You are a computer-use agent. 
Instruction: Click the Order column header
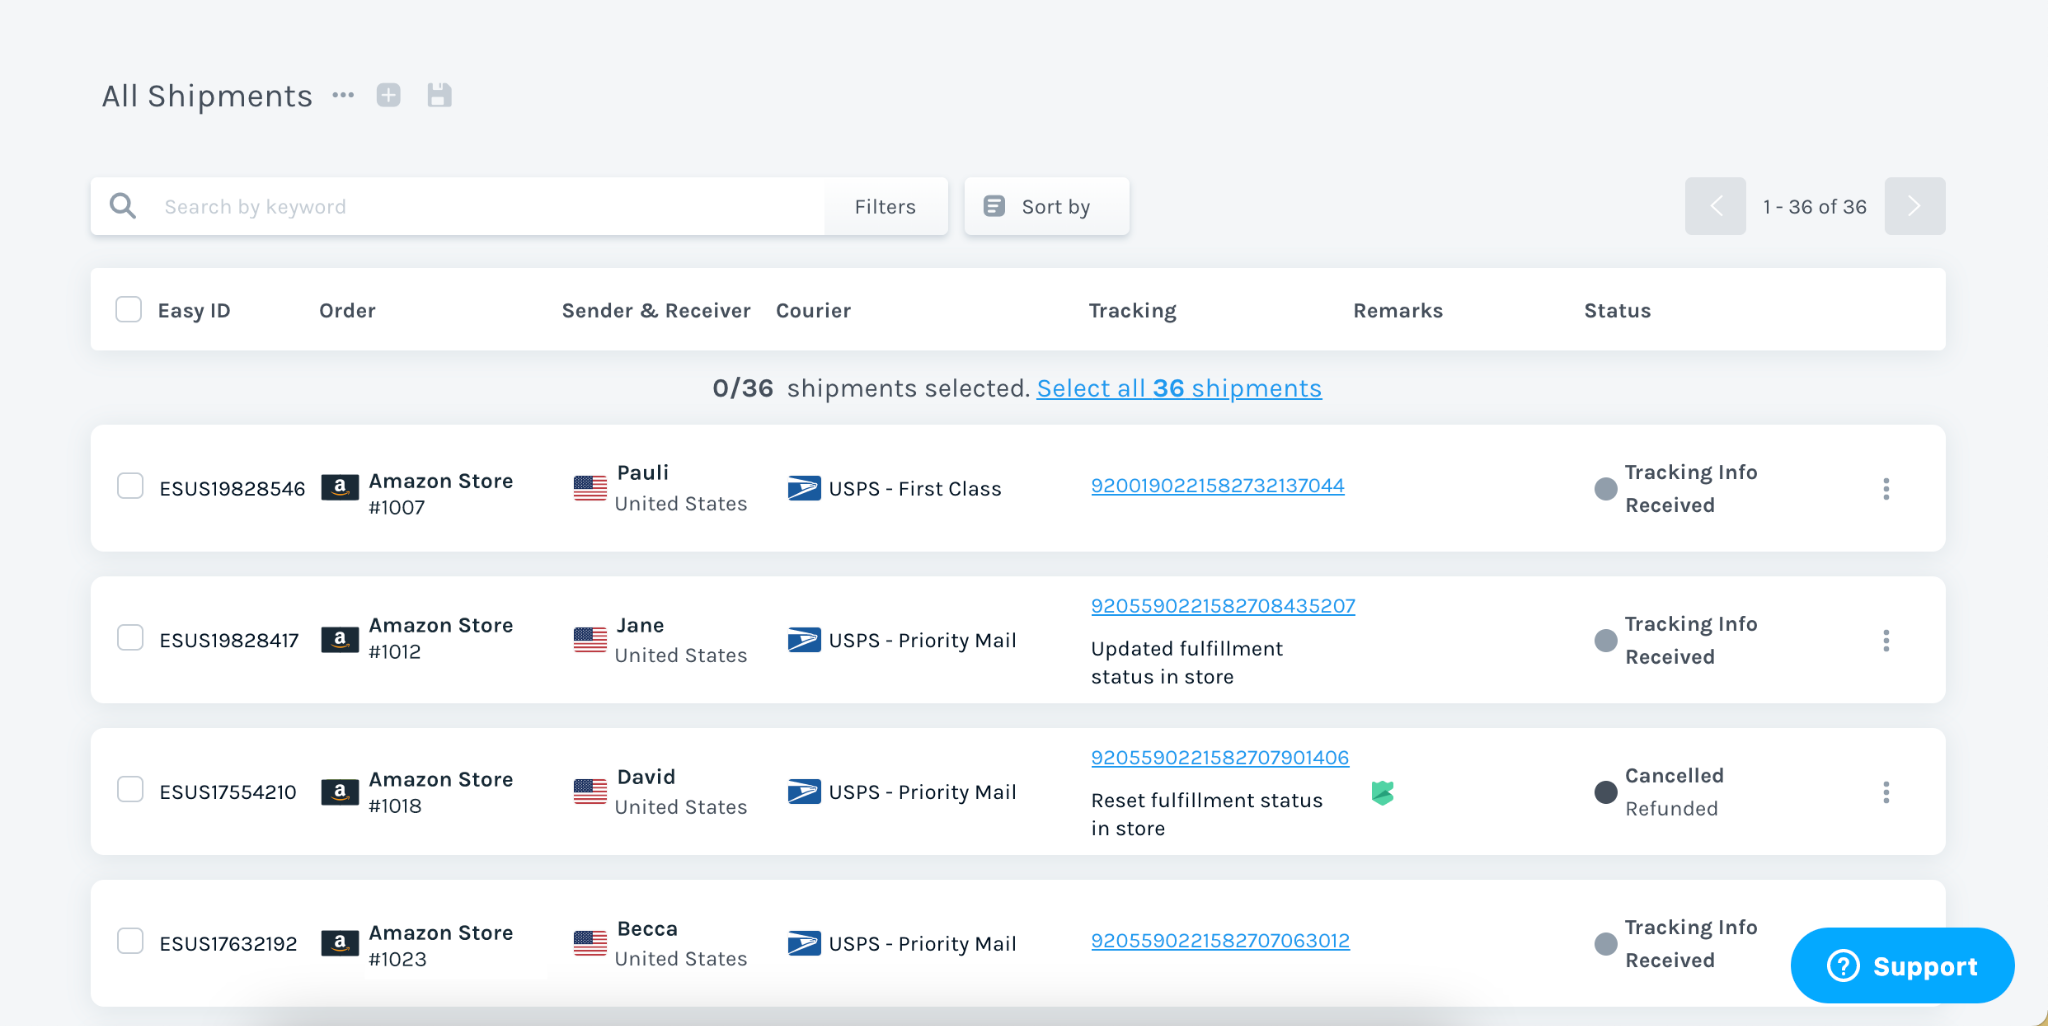347,310
